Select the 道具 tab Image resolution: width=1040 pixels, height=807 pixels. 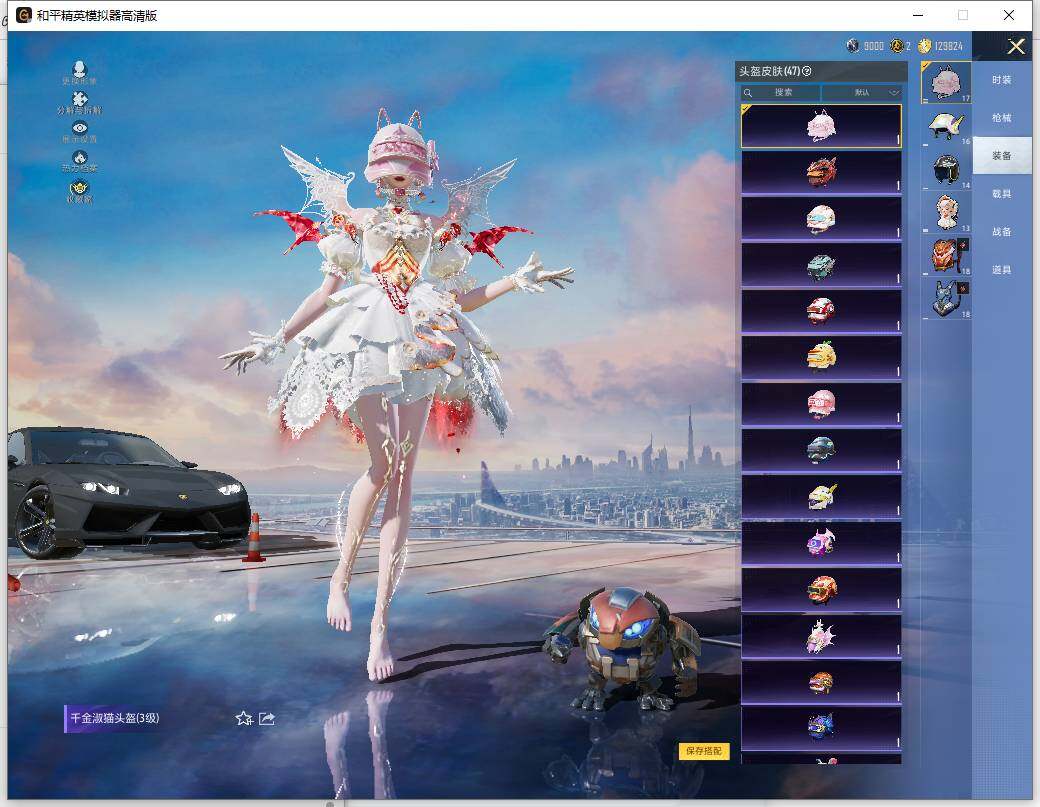pos(1001,270)
